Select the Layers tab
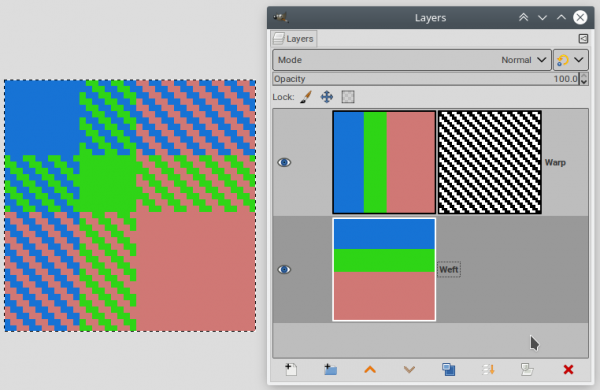Image resolution: width=600 pixels, height=390 pixels. tap(294, 39)
